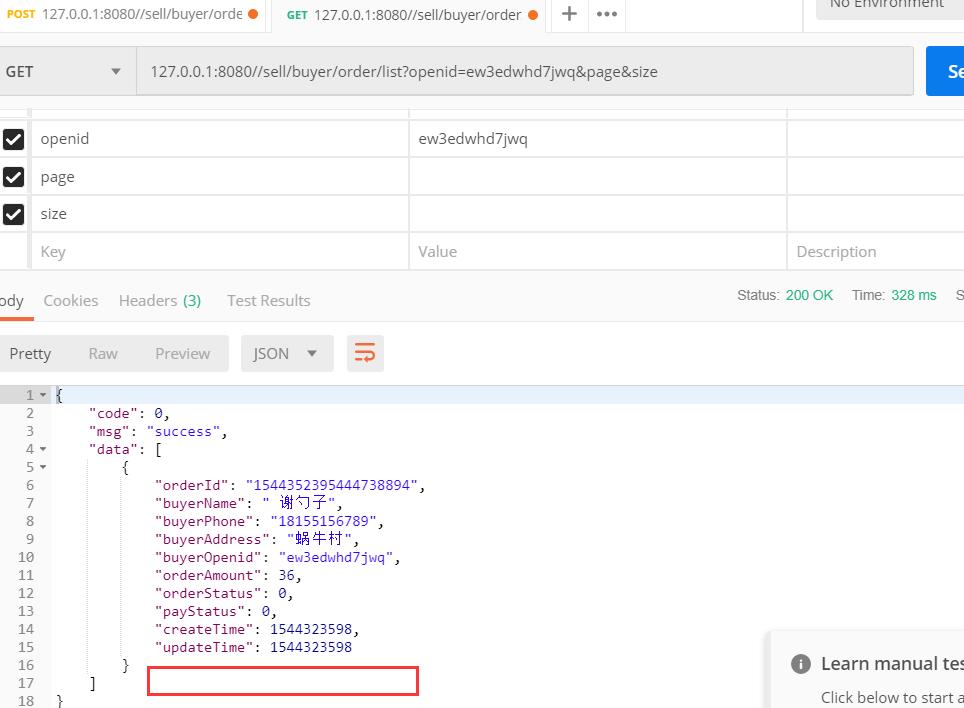Screen dimensions: 964x708
Task: Click the buyerOpenid value in JSON response
Action: tap(335, 557)
